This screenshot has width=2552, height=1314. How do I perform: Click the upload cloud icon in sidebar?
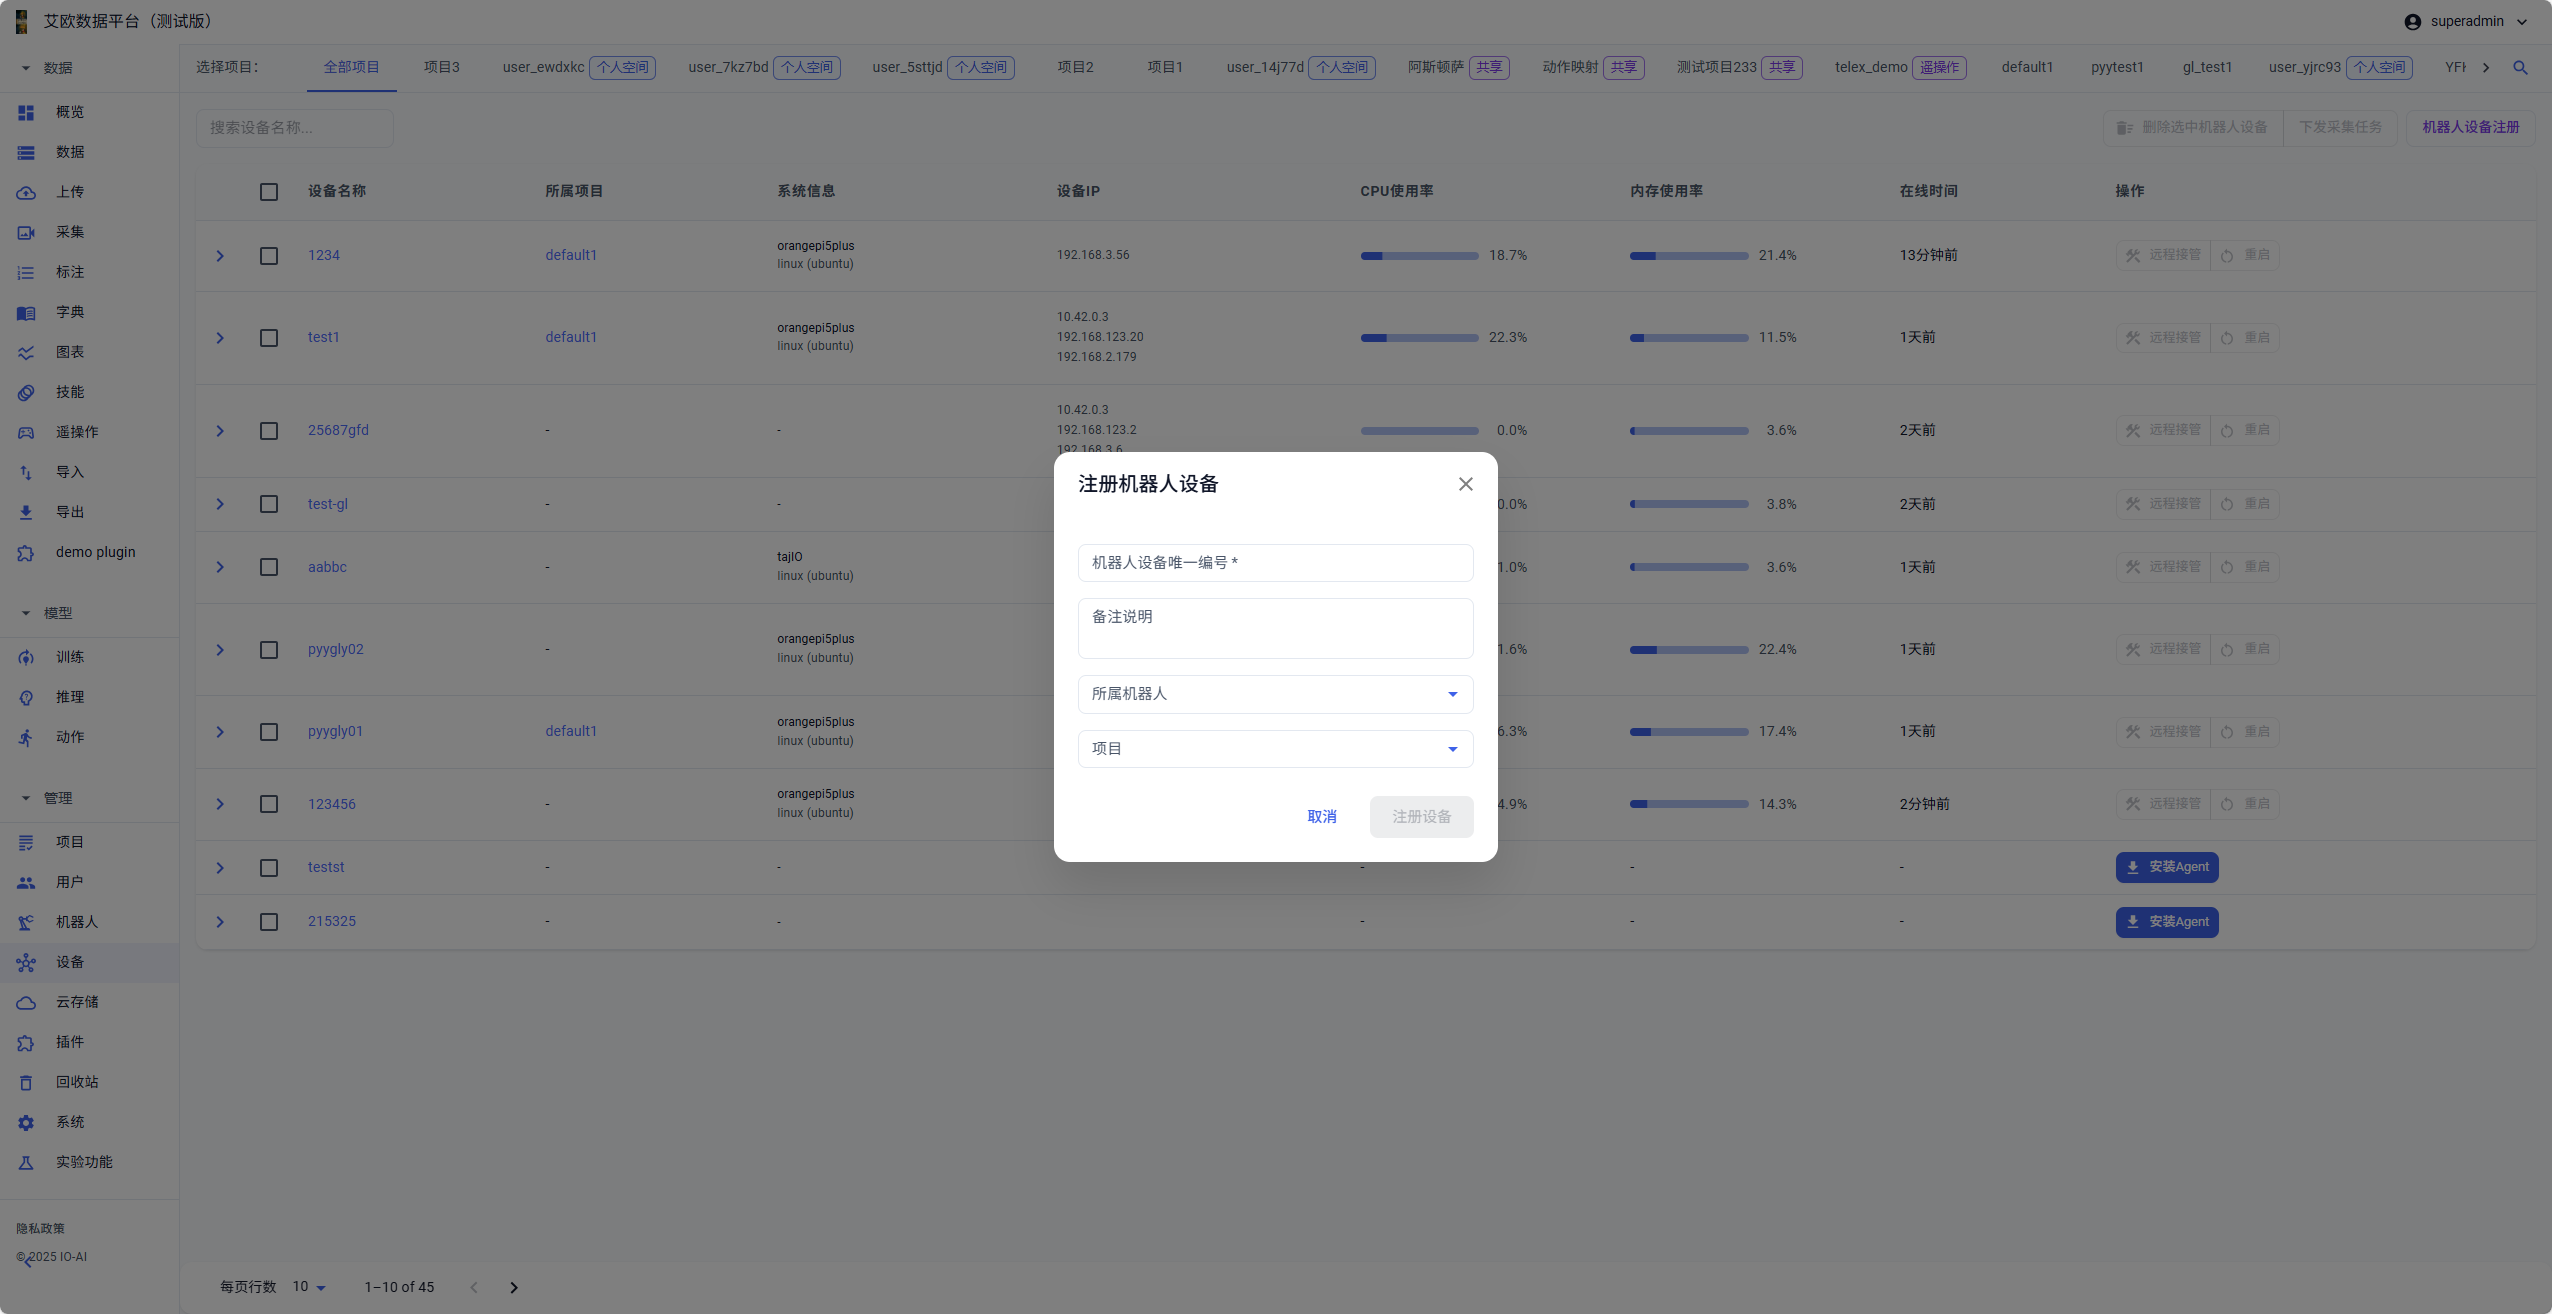click(x=26, y=193)
